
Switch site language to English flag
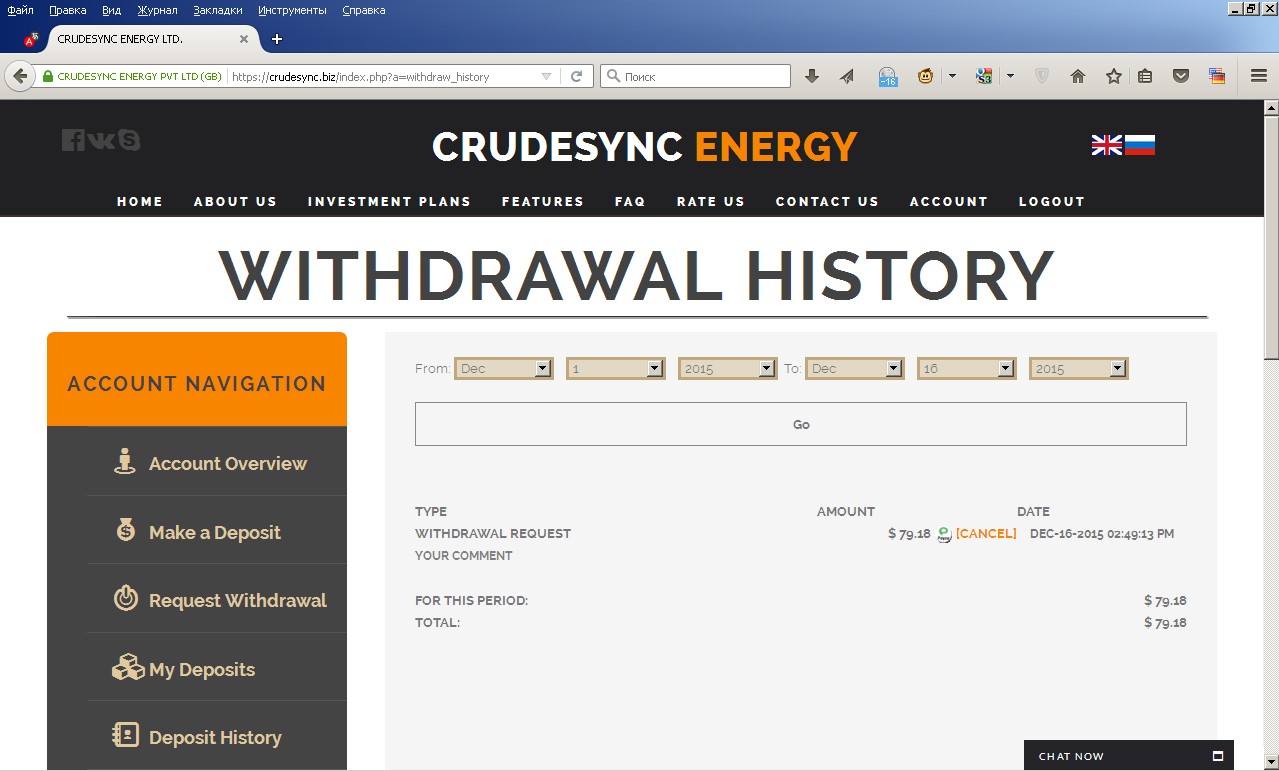(x=1106, y=145)
